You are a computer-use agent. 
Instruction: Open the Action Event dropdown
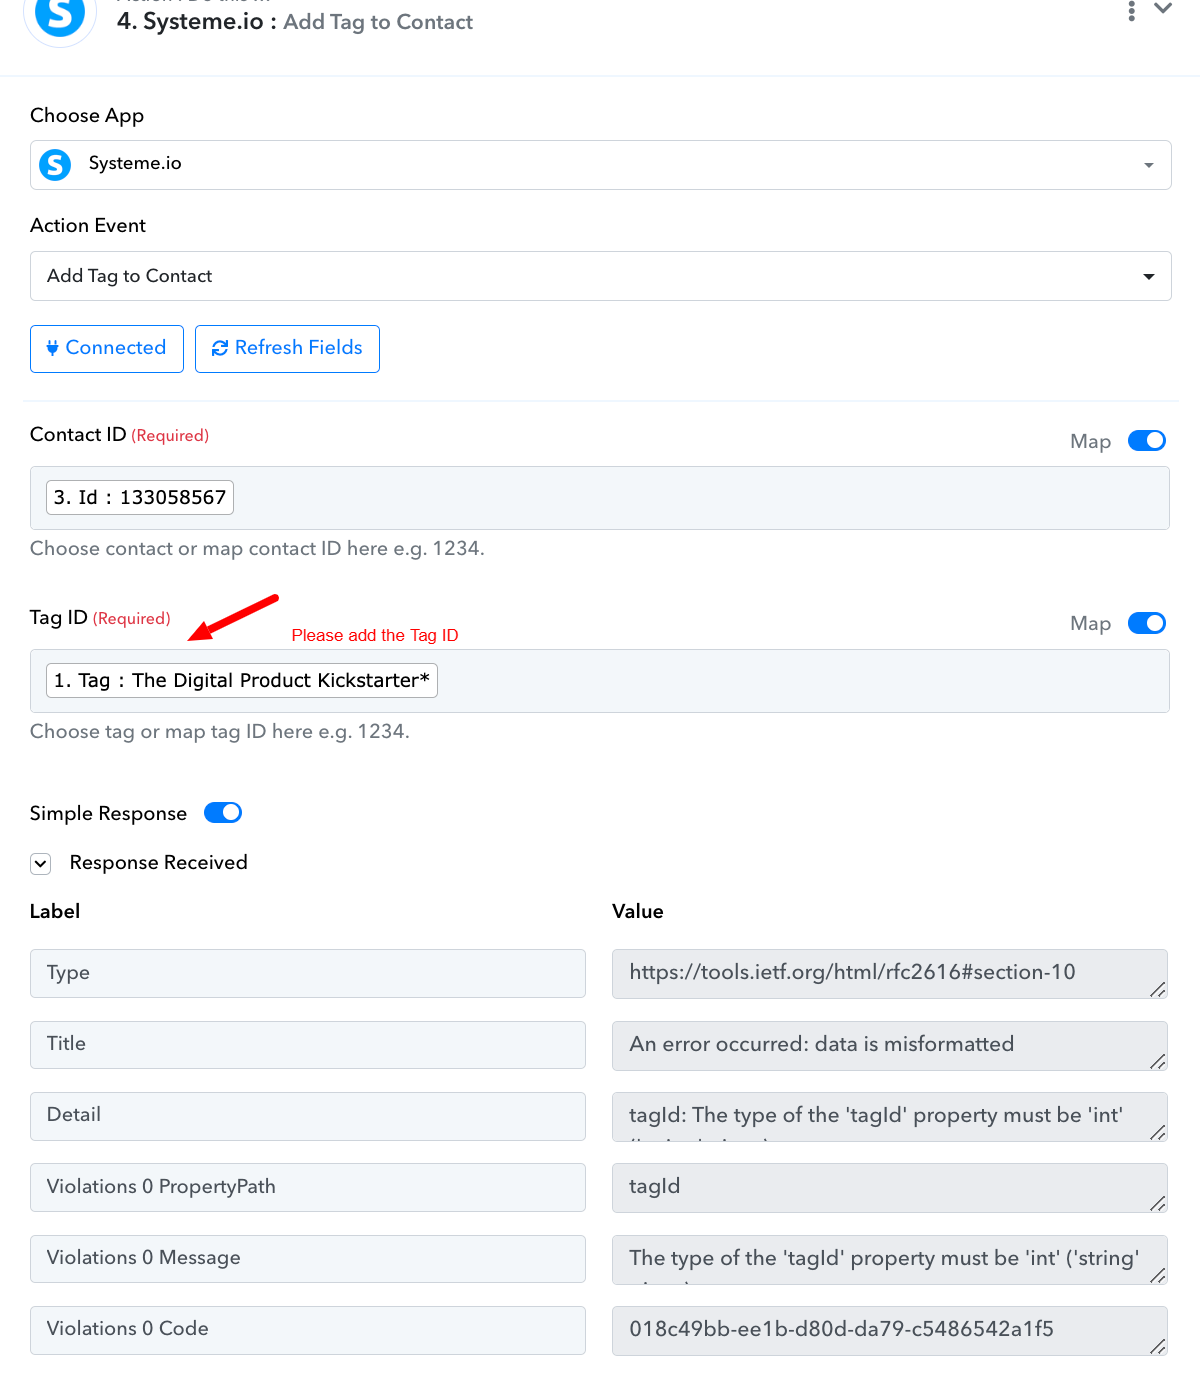coord(600,276)
